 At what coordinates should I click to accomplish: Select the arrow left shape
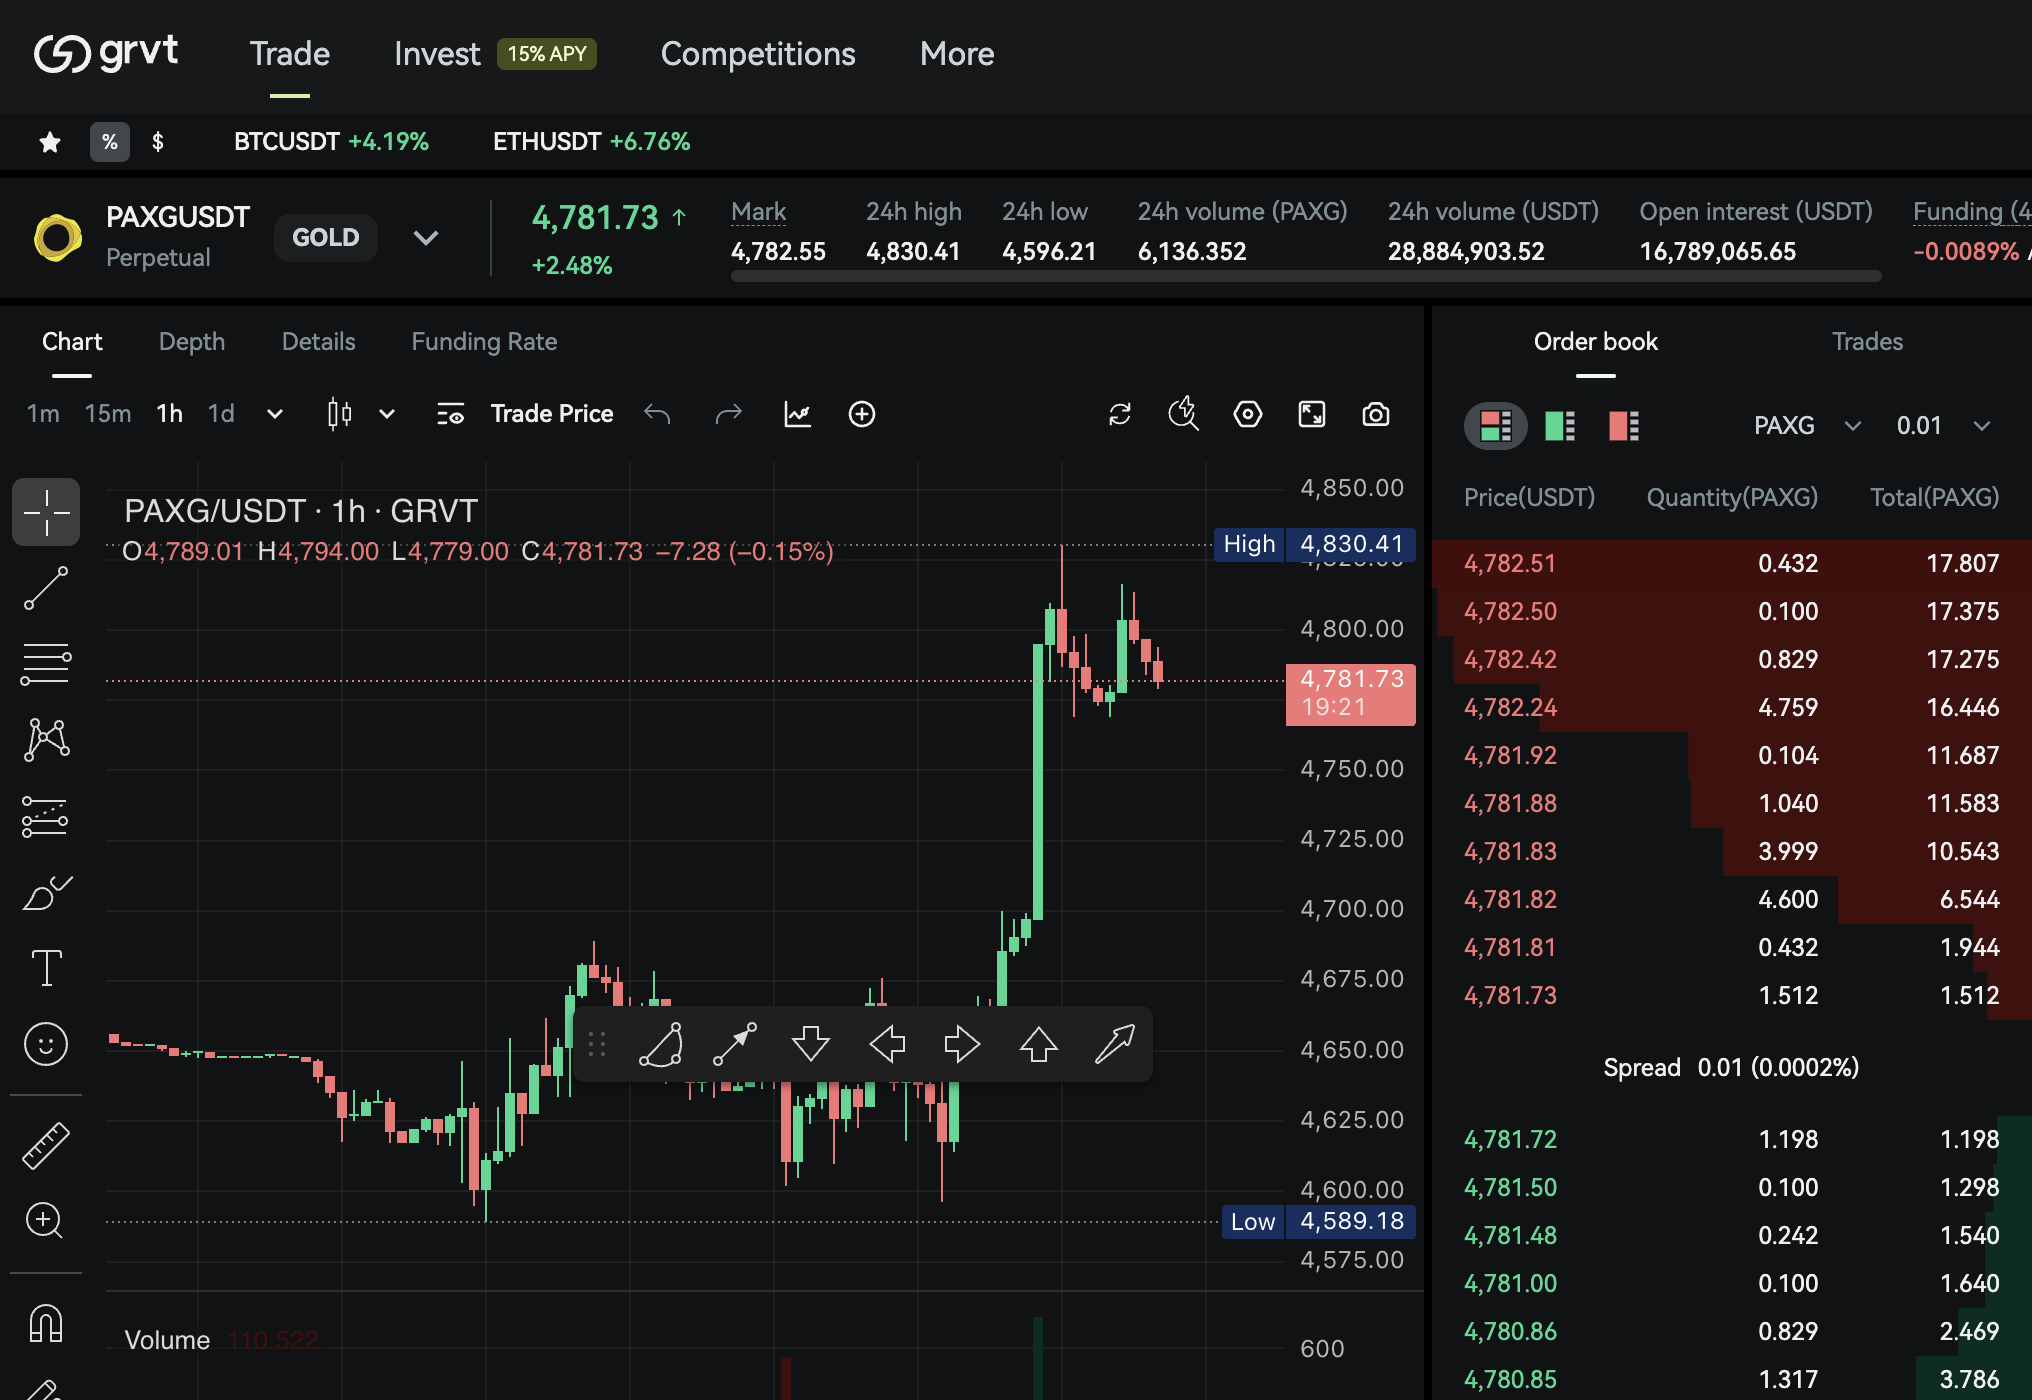click(887, 1045)
